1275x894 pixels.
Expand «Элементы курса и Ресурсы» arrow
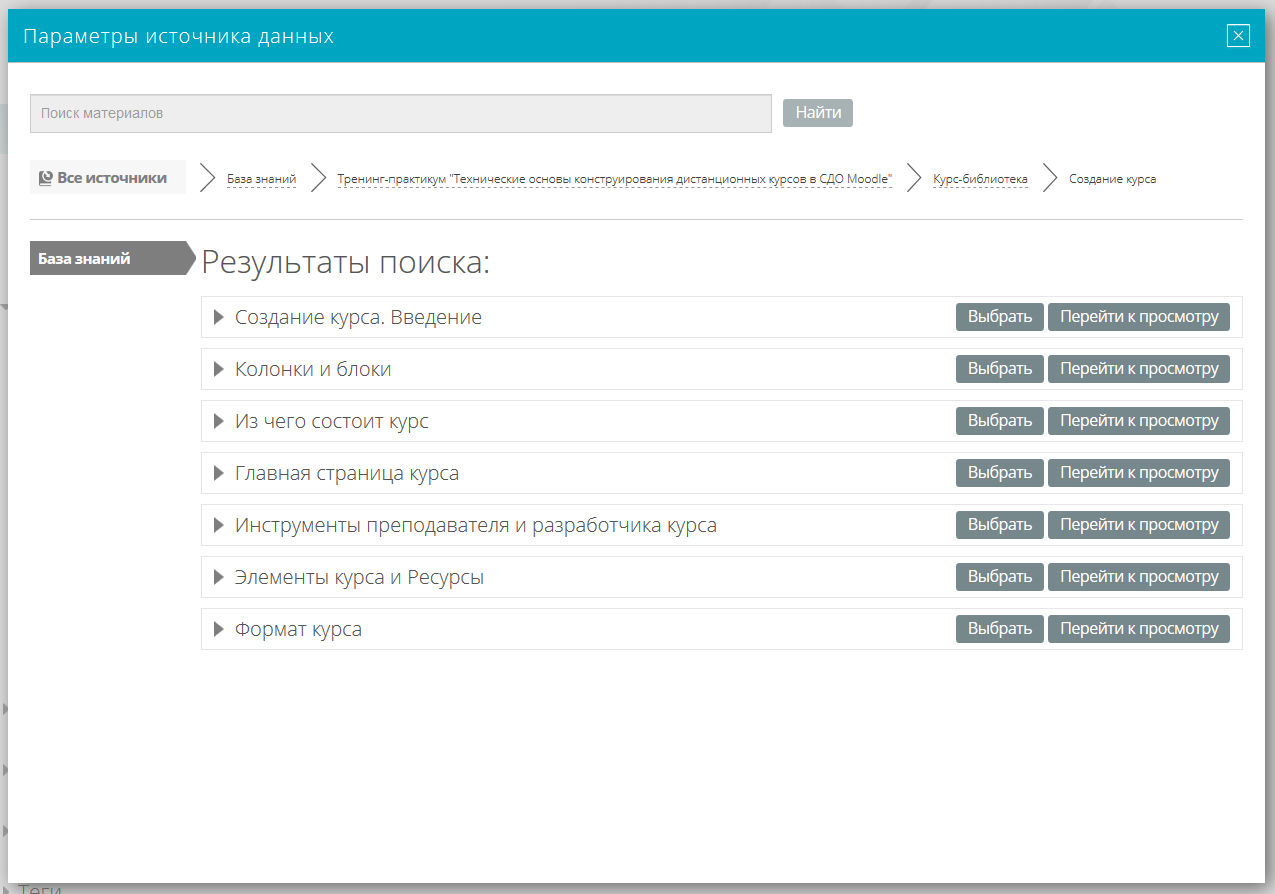point(219,577)
